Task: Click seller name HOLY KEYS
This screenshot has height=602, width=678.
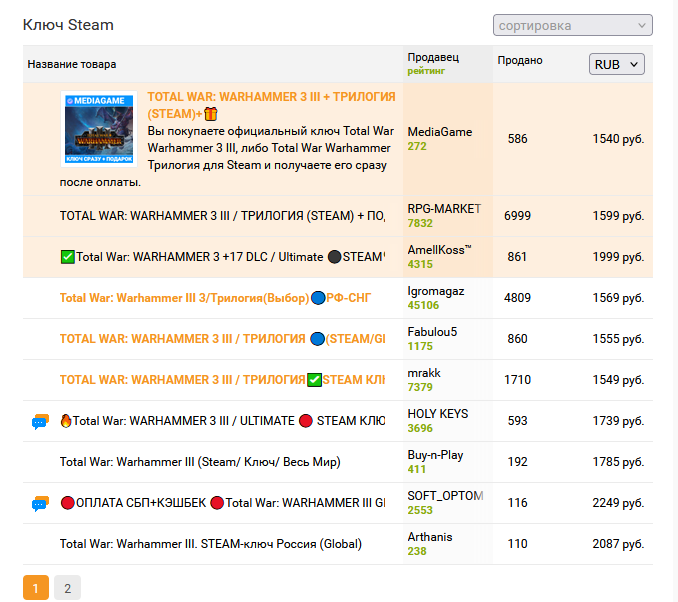Action: pos(438,414)
